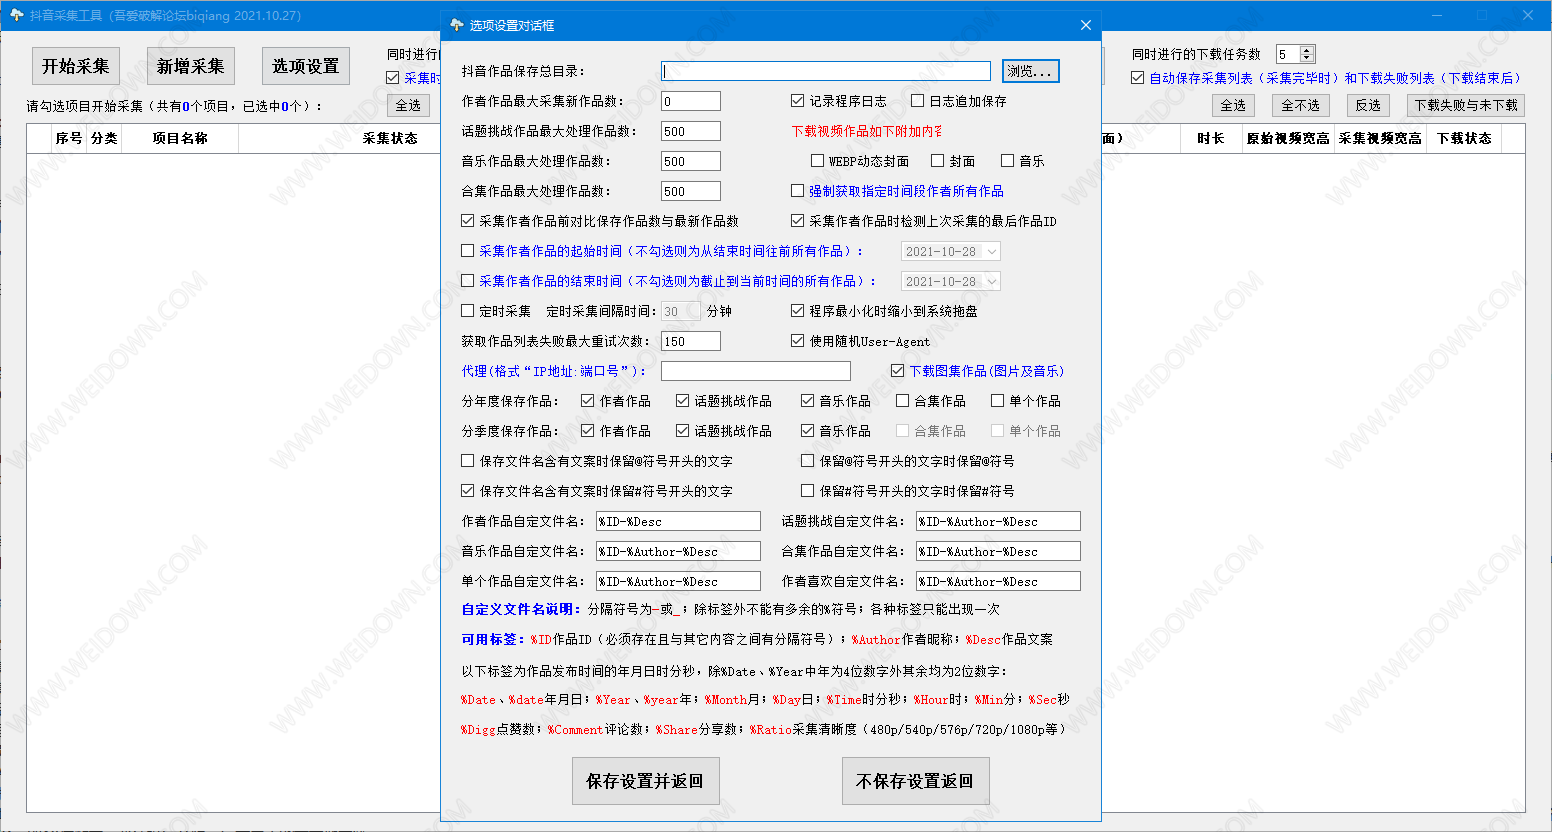This screenshot has height=832, width=1552.
Task: Enable 日志追加保存 checkbox
Action: click(918, 101)
